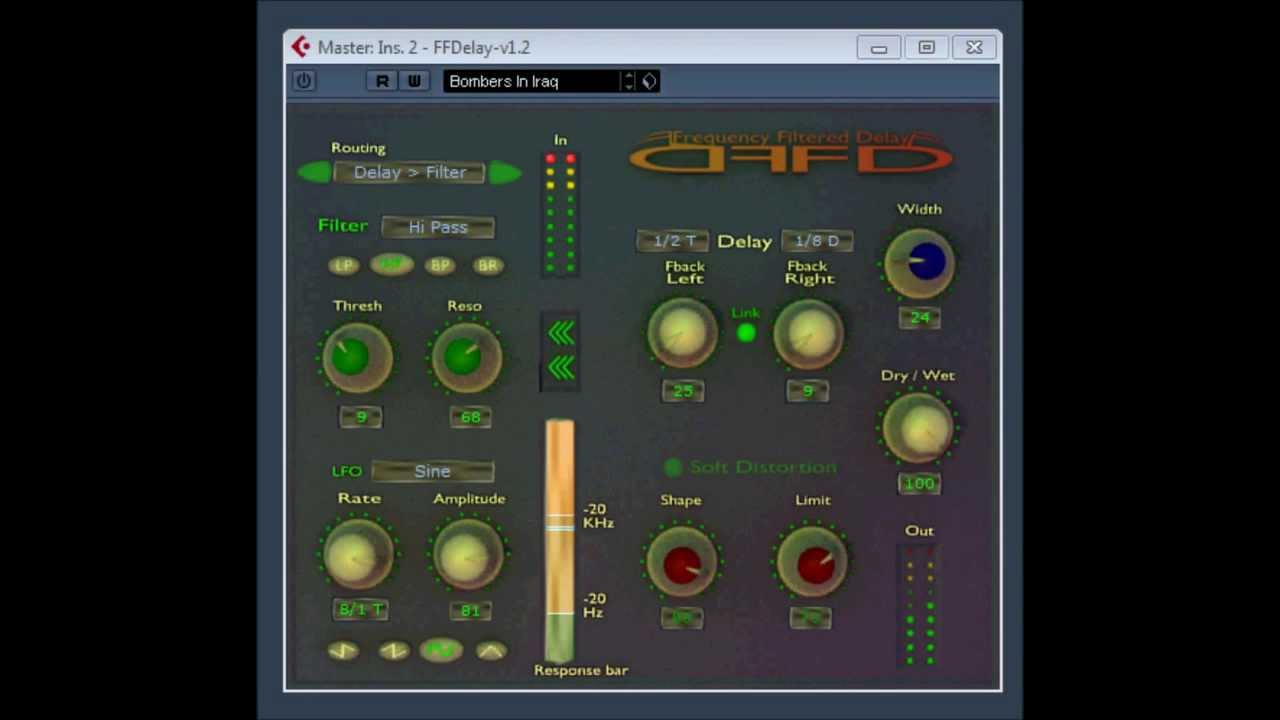Click the red Limit distortion knob
The image size is (1280, 720).
813,562
